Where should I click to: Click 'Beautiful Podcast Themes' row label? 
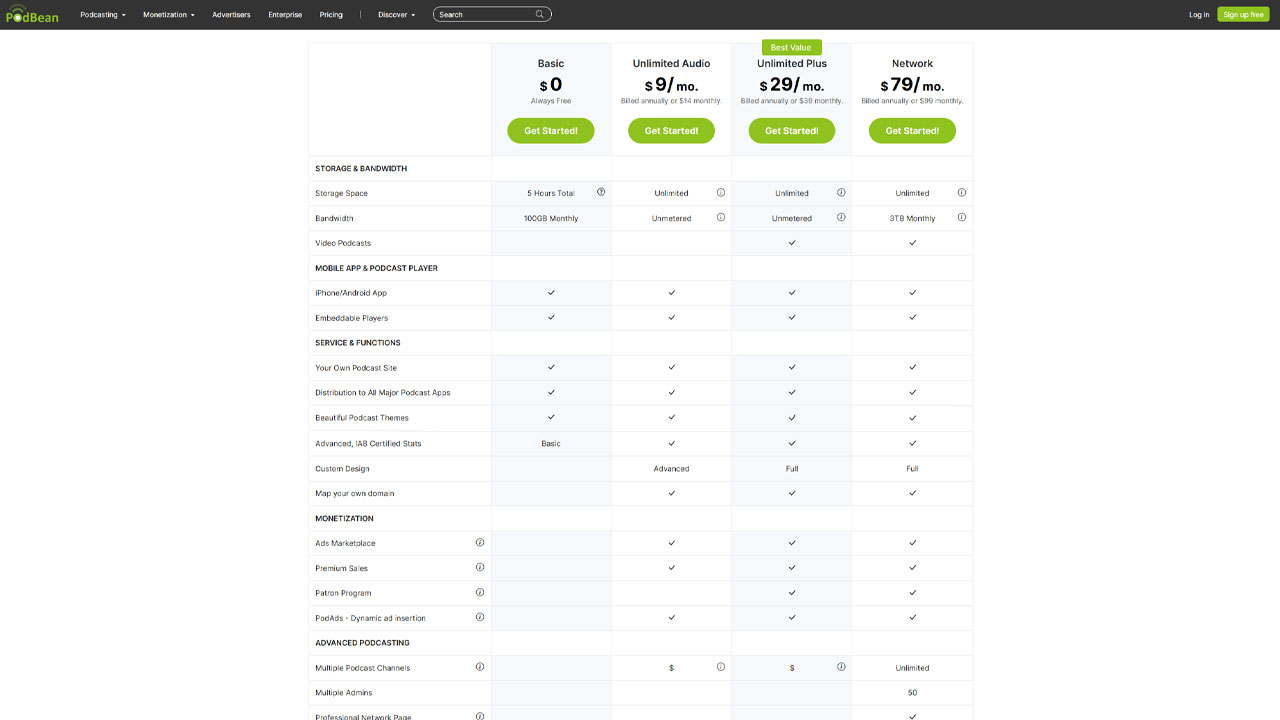click(362, 418)
